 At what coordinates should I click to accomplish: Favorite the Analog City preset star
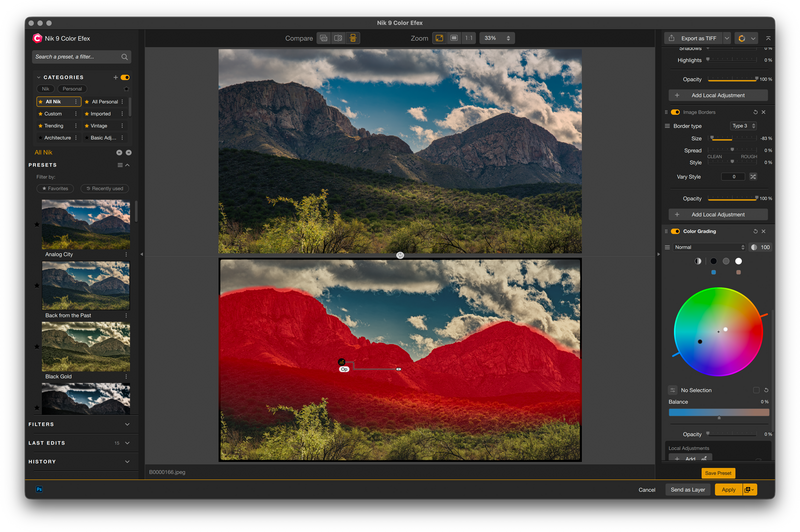(x=37, y=224)
